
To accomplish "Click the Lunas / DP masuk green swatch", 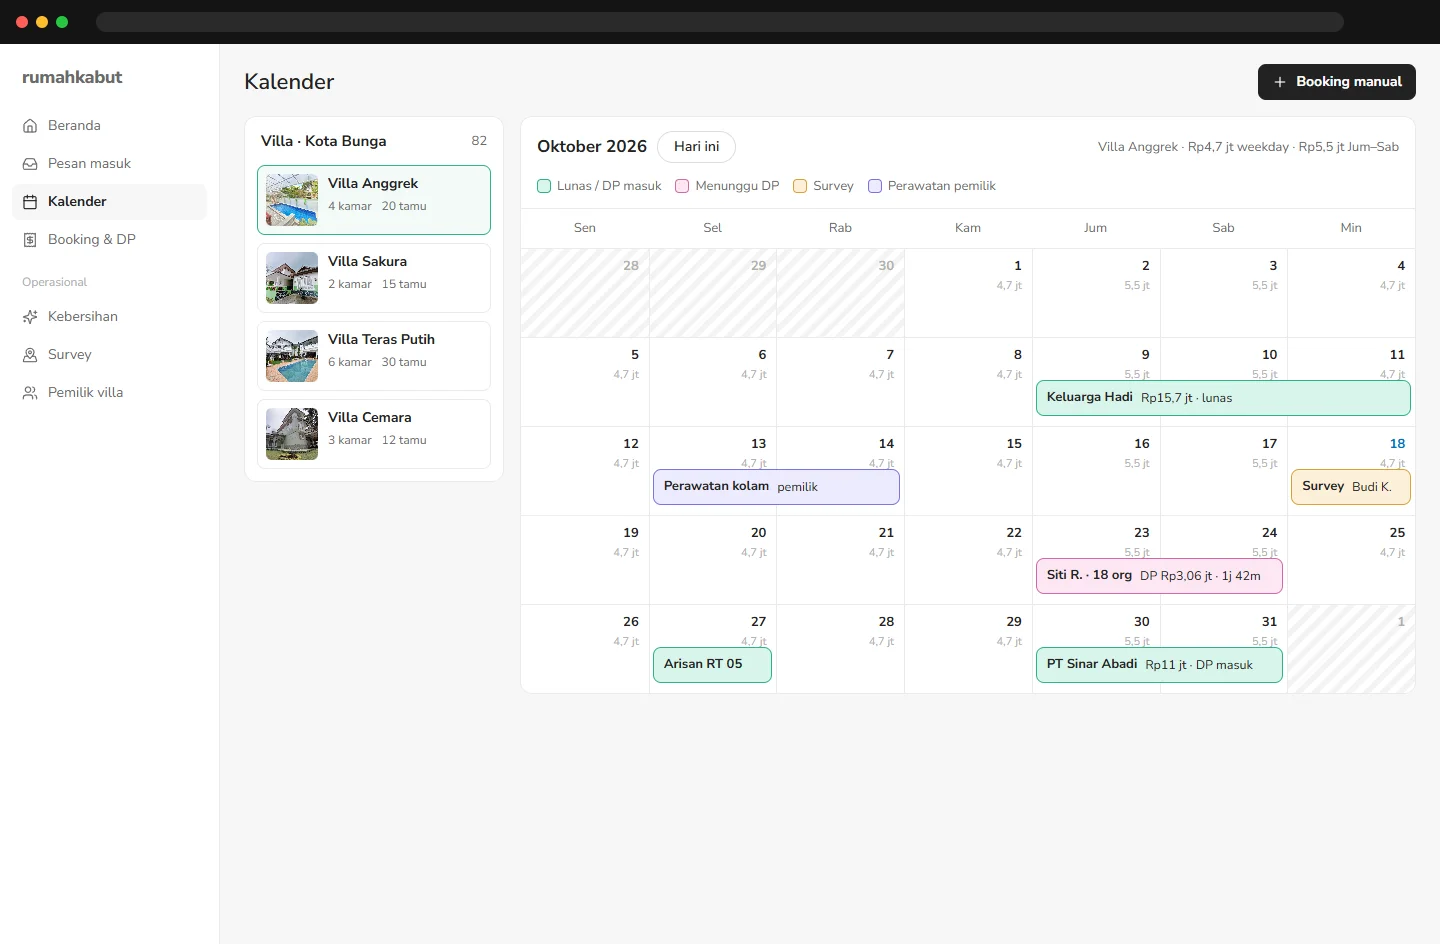I will tap(544, 186).
